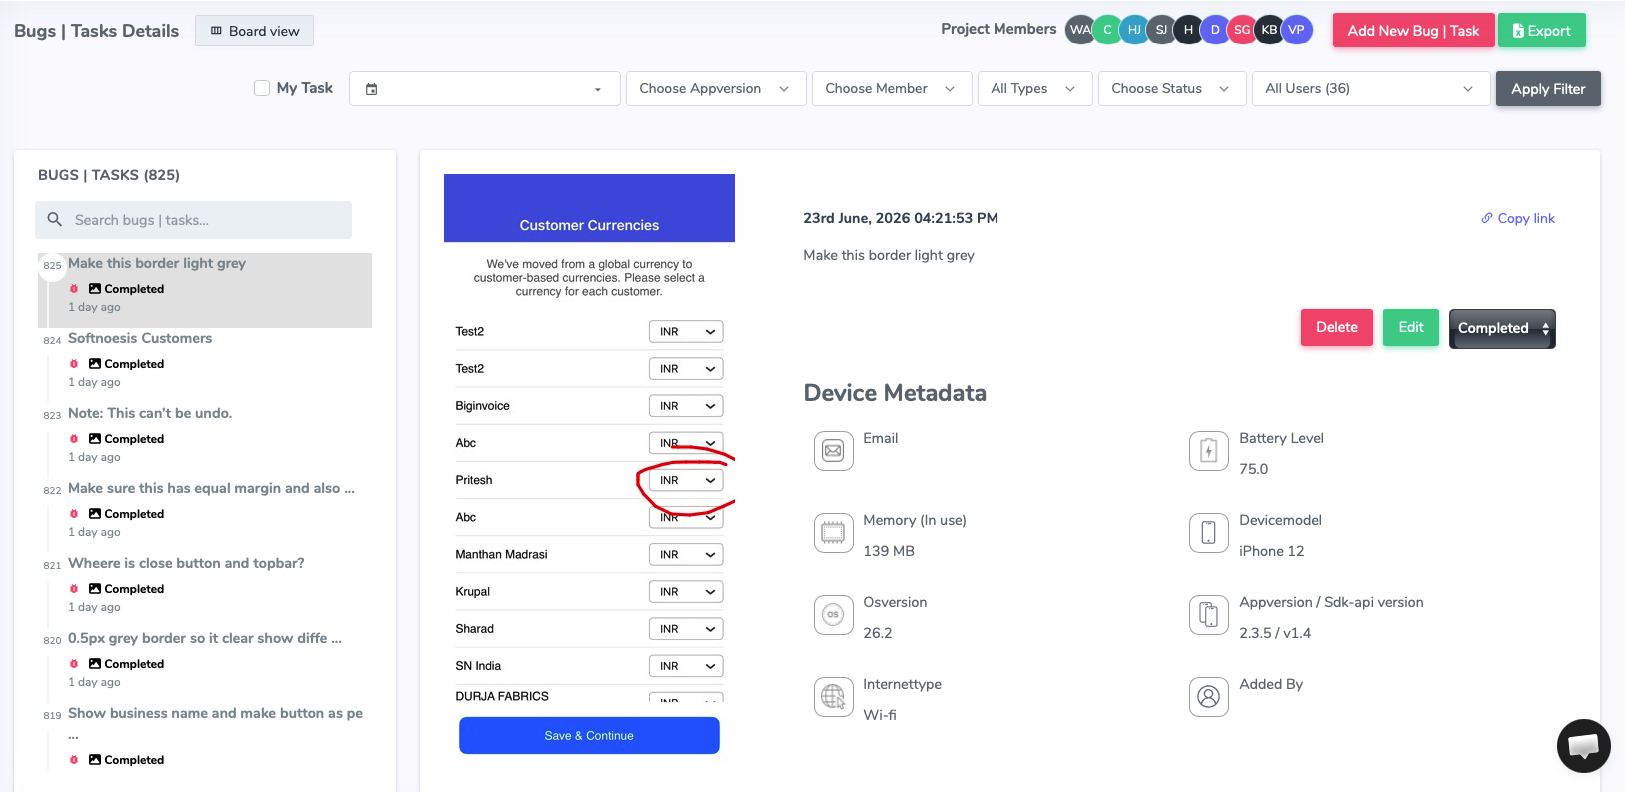Click bug icon on task 825
Image resolution: width=1625 pixels, height=792 pixels.
point(74,289)
